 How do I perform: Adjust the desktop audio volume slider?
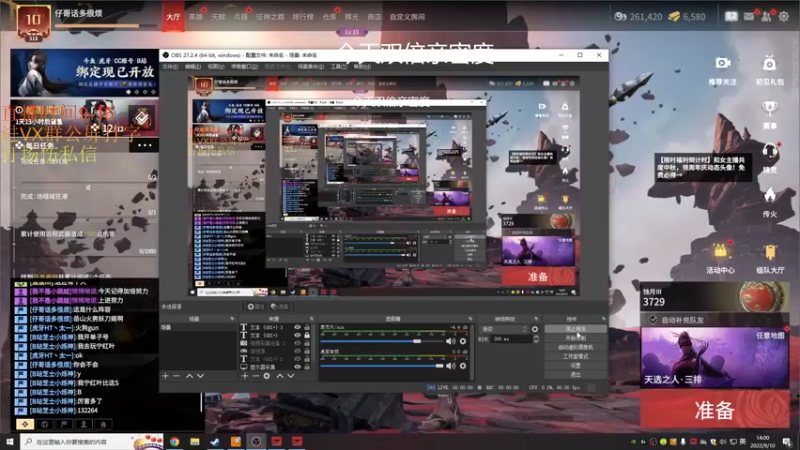click(x=439, y=365)
